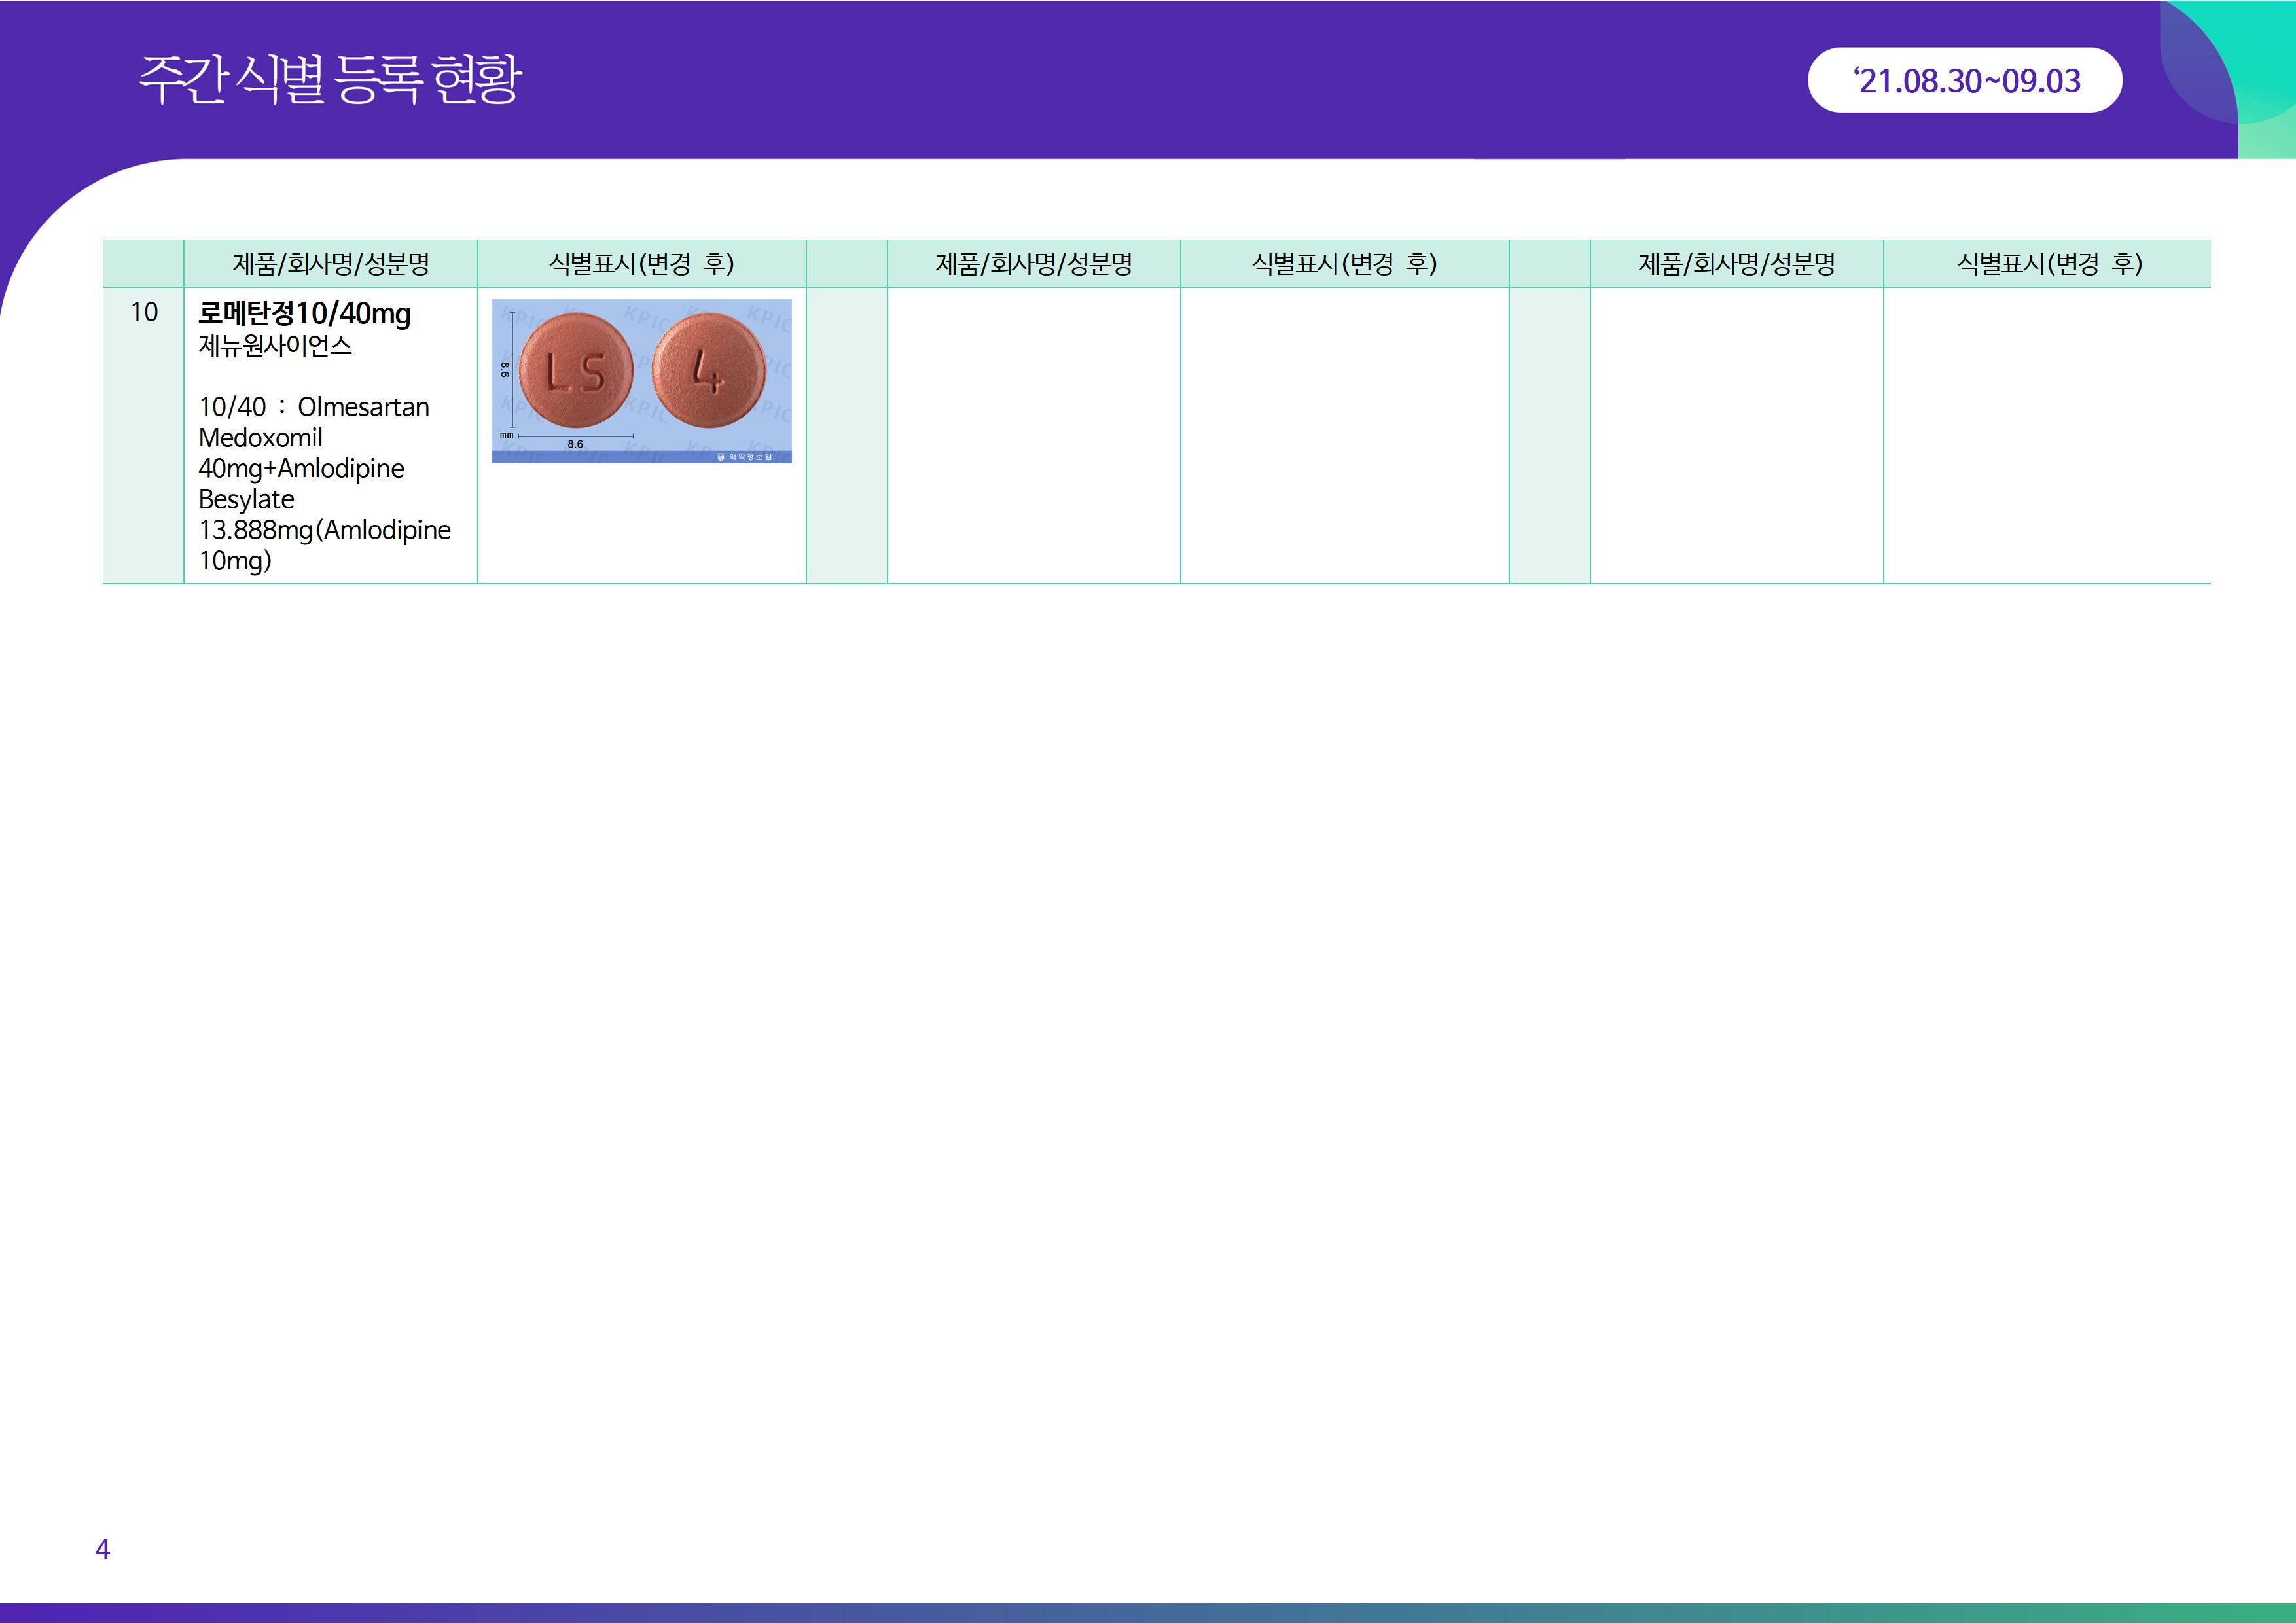The width and height of the screenshot is (2296, 1623).
Task: Click the product name 로메탄정10/40mg
Action: click(x=304, y=314)
